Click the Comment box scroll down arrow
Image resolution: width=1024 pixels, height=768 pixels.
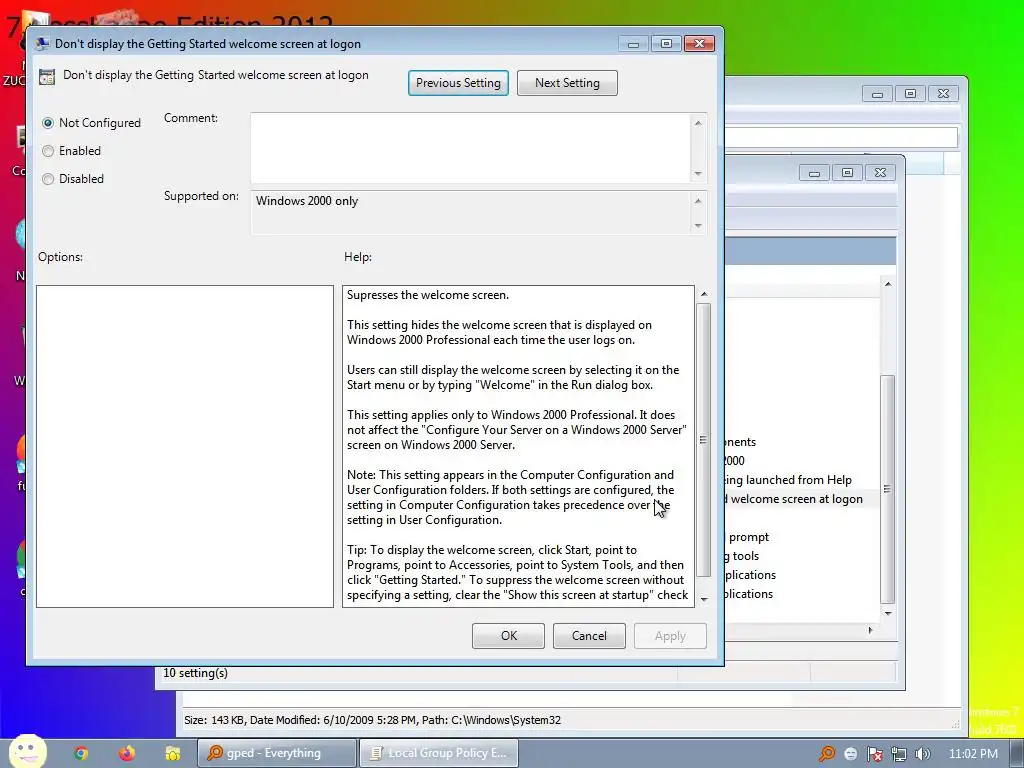698,174
